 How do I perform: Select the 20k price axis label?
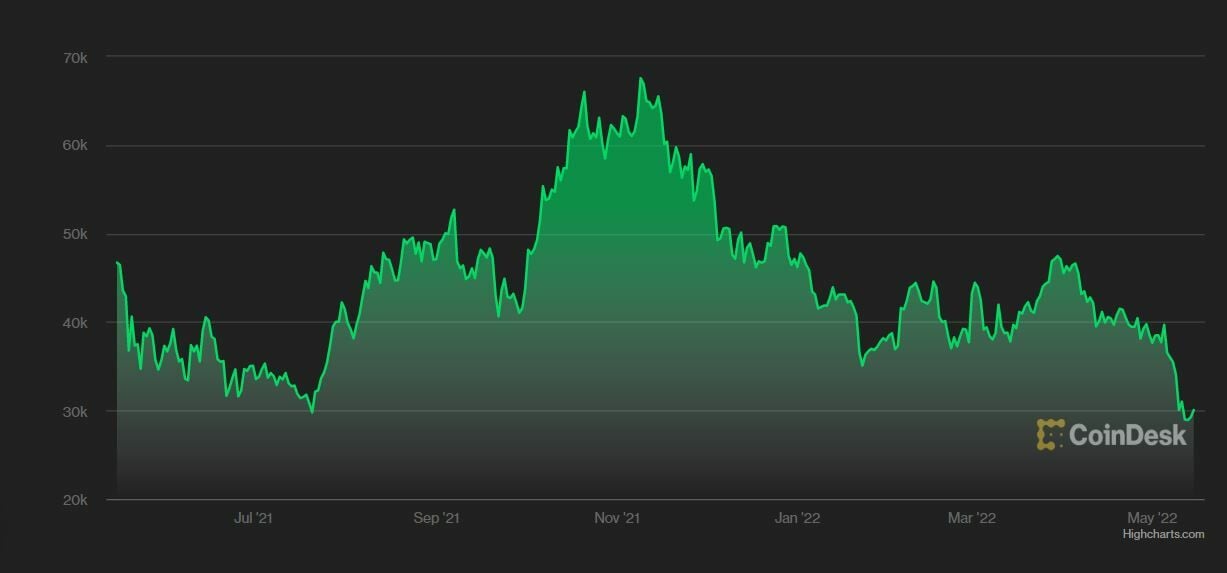pyautogui.click(x=75, y=500)
